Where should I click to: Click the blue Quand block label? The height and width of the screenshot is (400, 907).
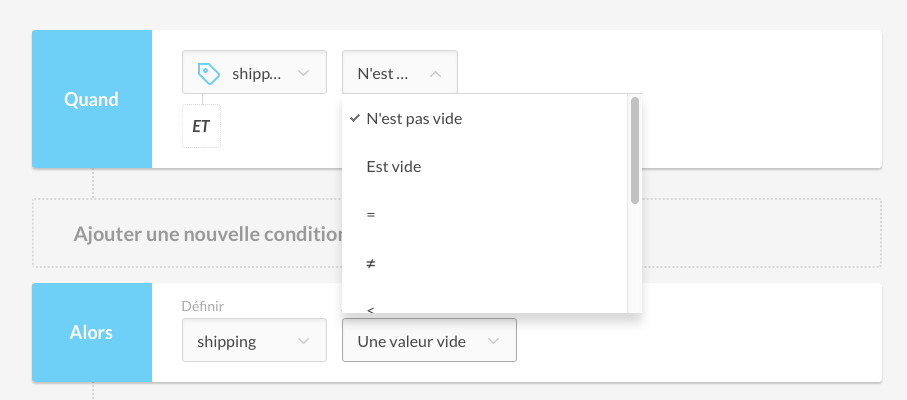(92, 99)
